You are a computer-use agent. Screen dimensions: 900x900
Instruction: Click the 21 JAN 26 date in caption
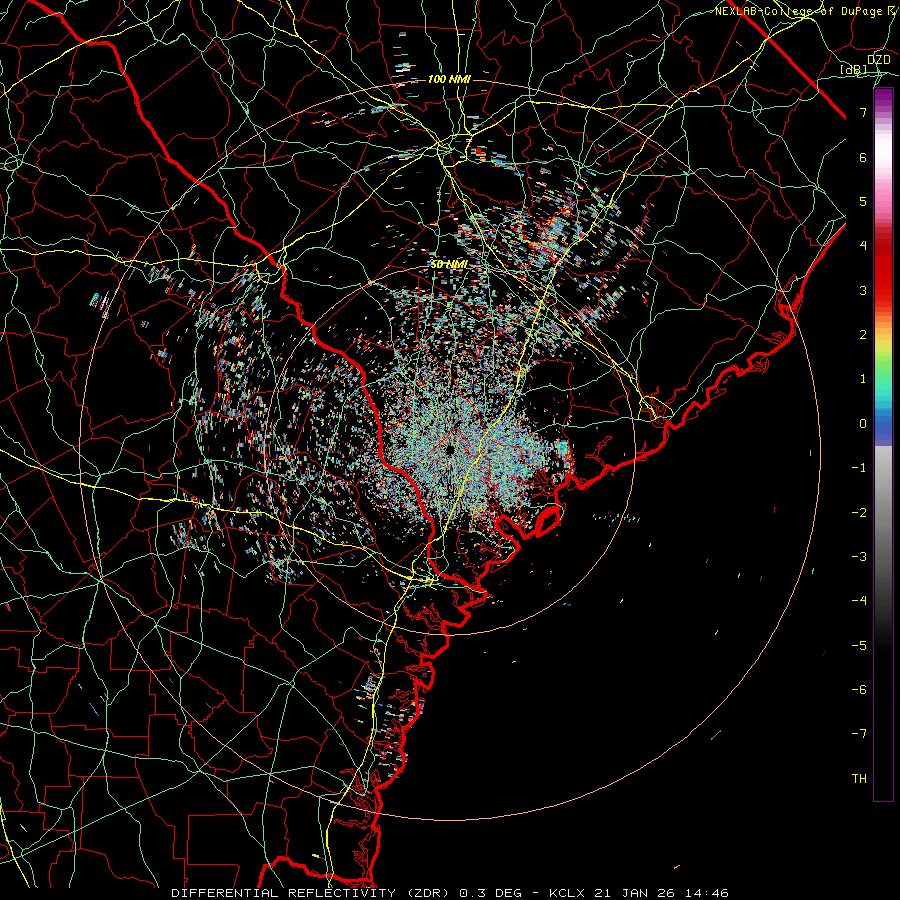coord(634,893)
